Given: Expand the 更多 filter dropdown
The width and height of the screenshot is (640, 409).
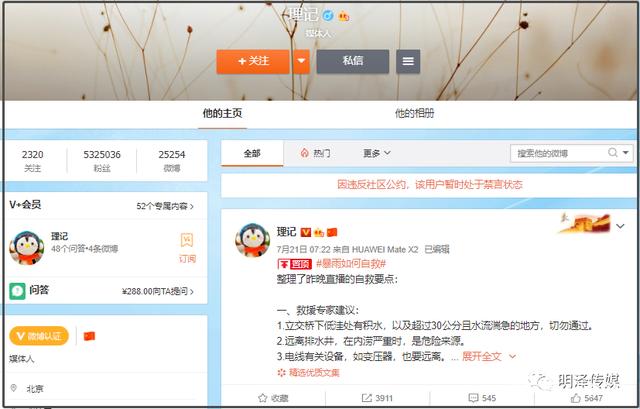Looking at the screenshot, I should click(376, 153).
